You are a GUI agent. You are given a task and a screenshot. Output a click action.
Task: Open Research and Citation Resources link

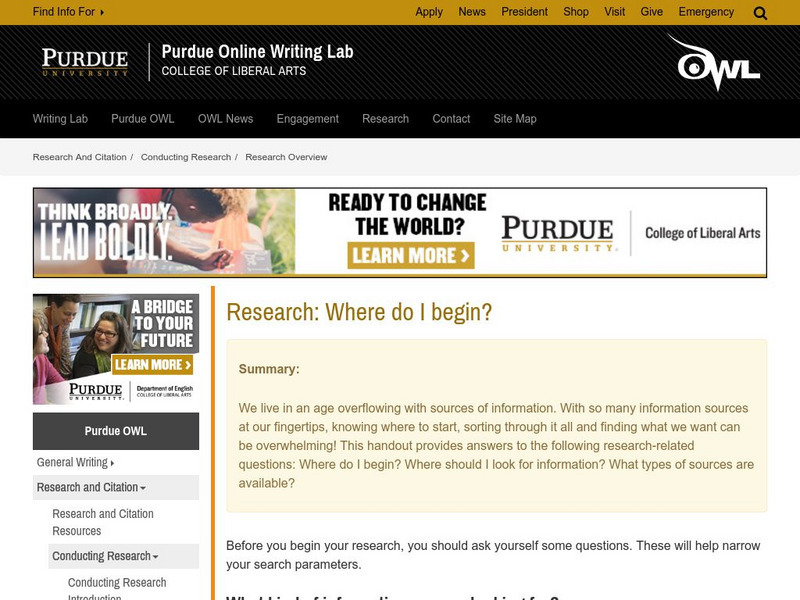pos(103,522)
